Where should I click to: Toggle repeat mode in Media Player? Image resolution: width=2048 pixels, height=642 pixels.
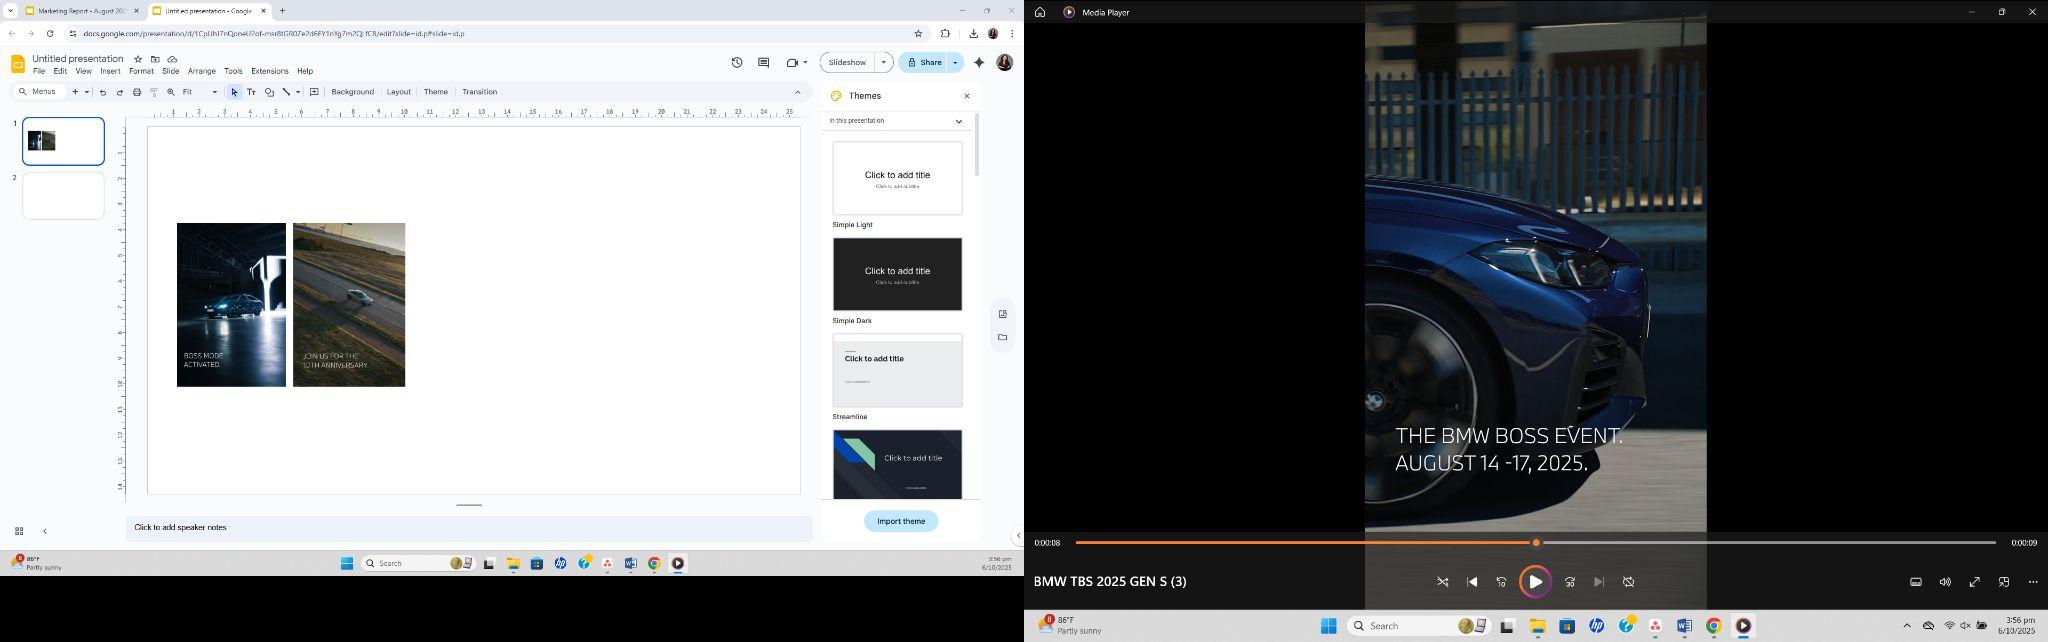coord(1628,582)
